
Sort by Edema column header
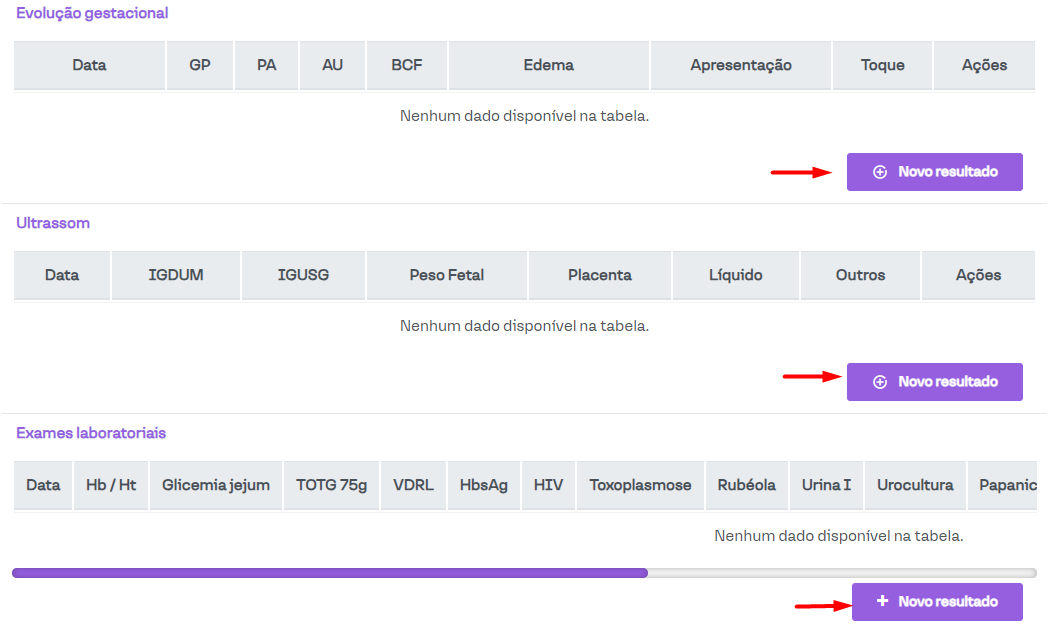548,65
